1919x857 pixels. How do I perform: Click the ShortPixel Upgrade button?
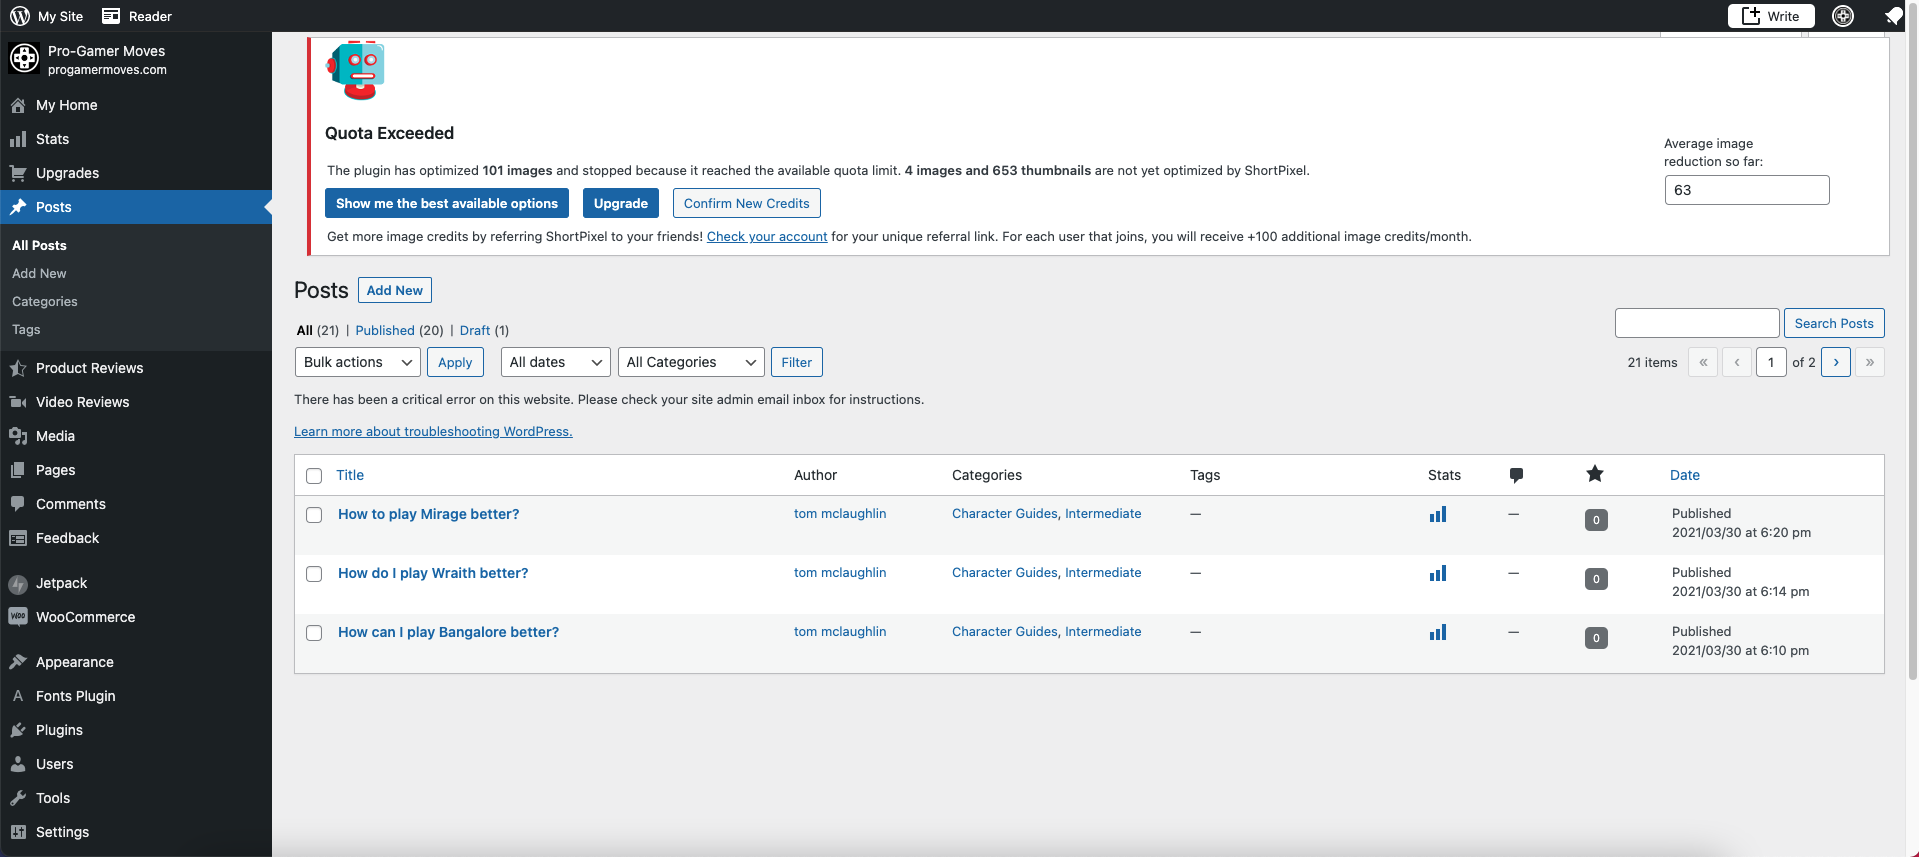pyautogui.click(x=621, y=203)
